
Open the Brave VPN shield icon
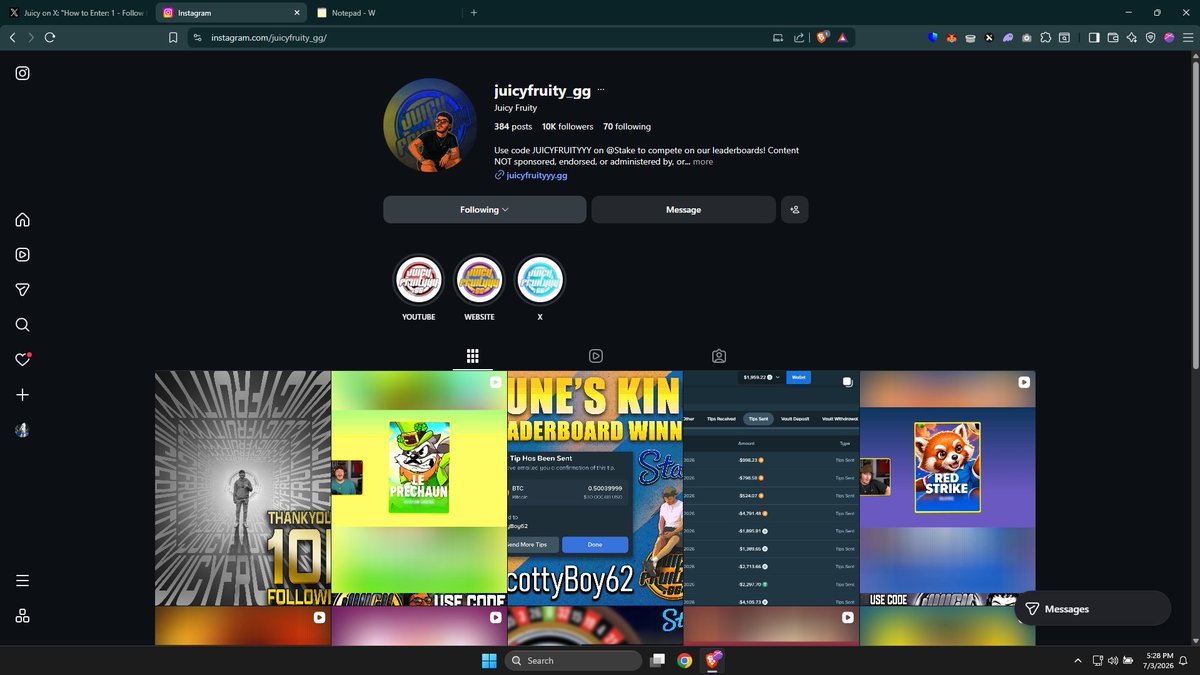point(1150,37)
